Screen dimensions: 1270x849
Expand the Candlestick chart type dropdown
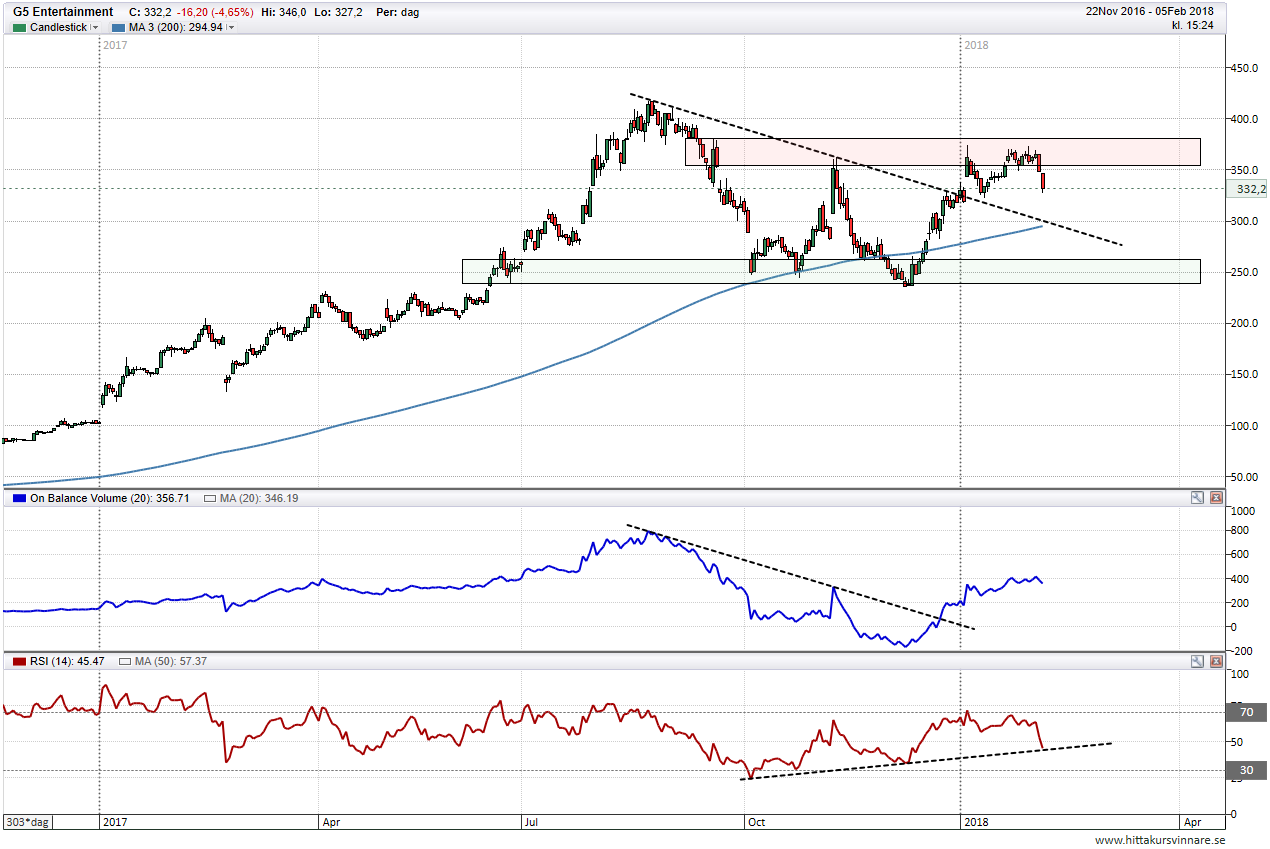(x=95, y=28)
